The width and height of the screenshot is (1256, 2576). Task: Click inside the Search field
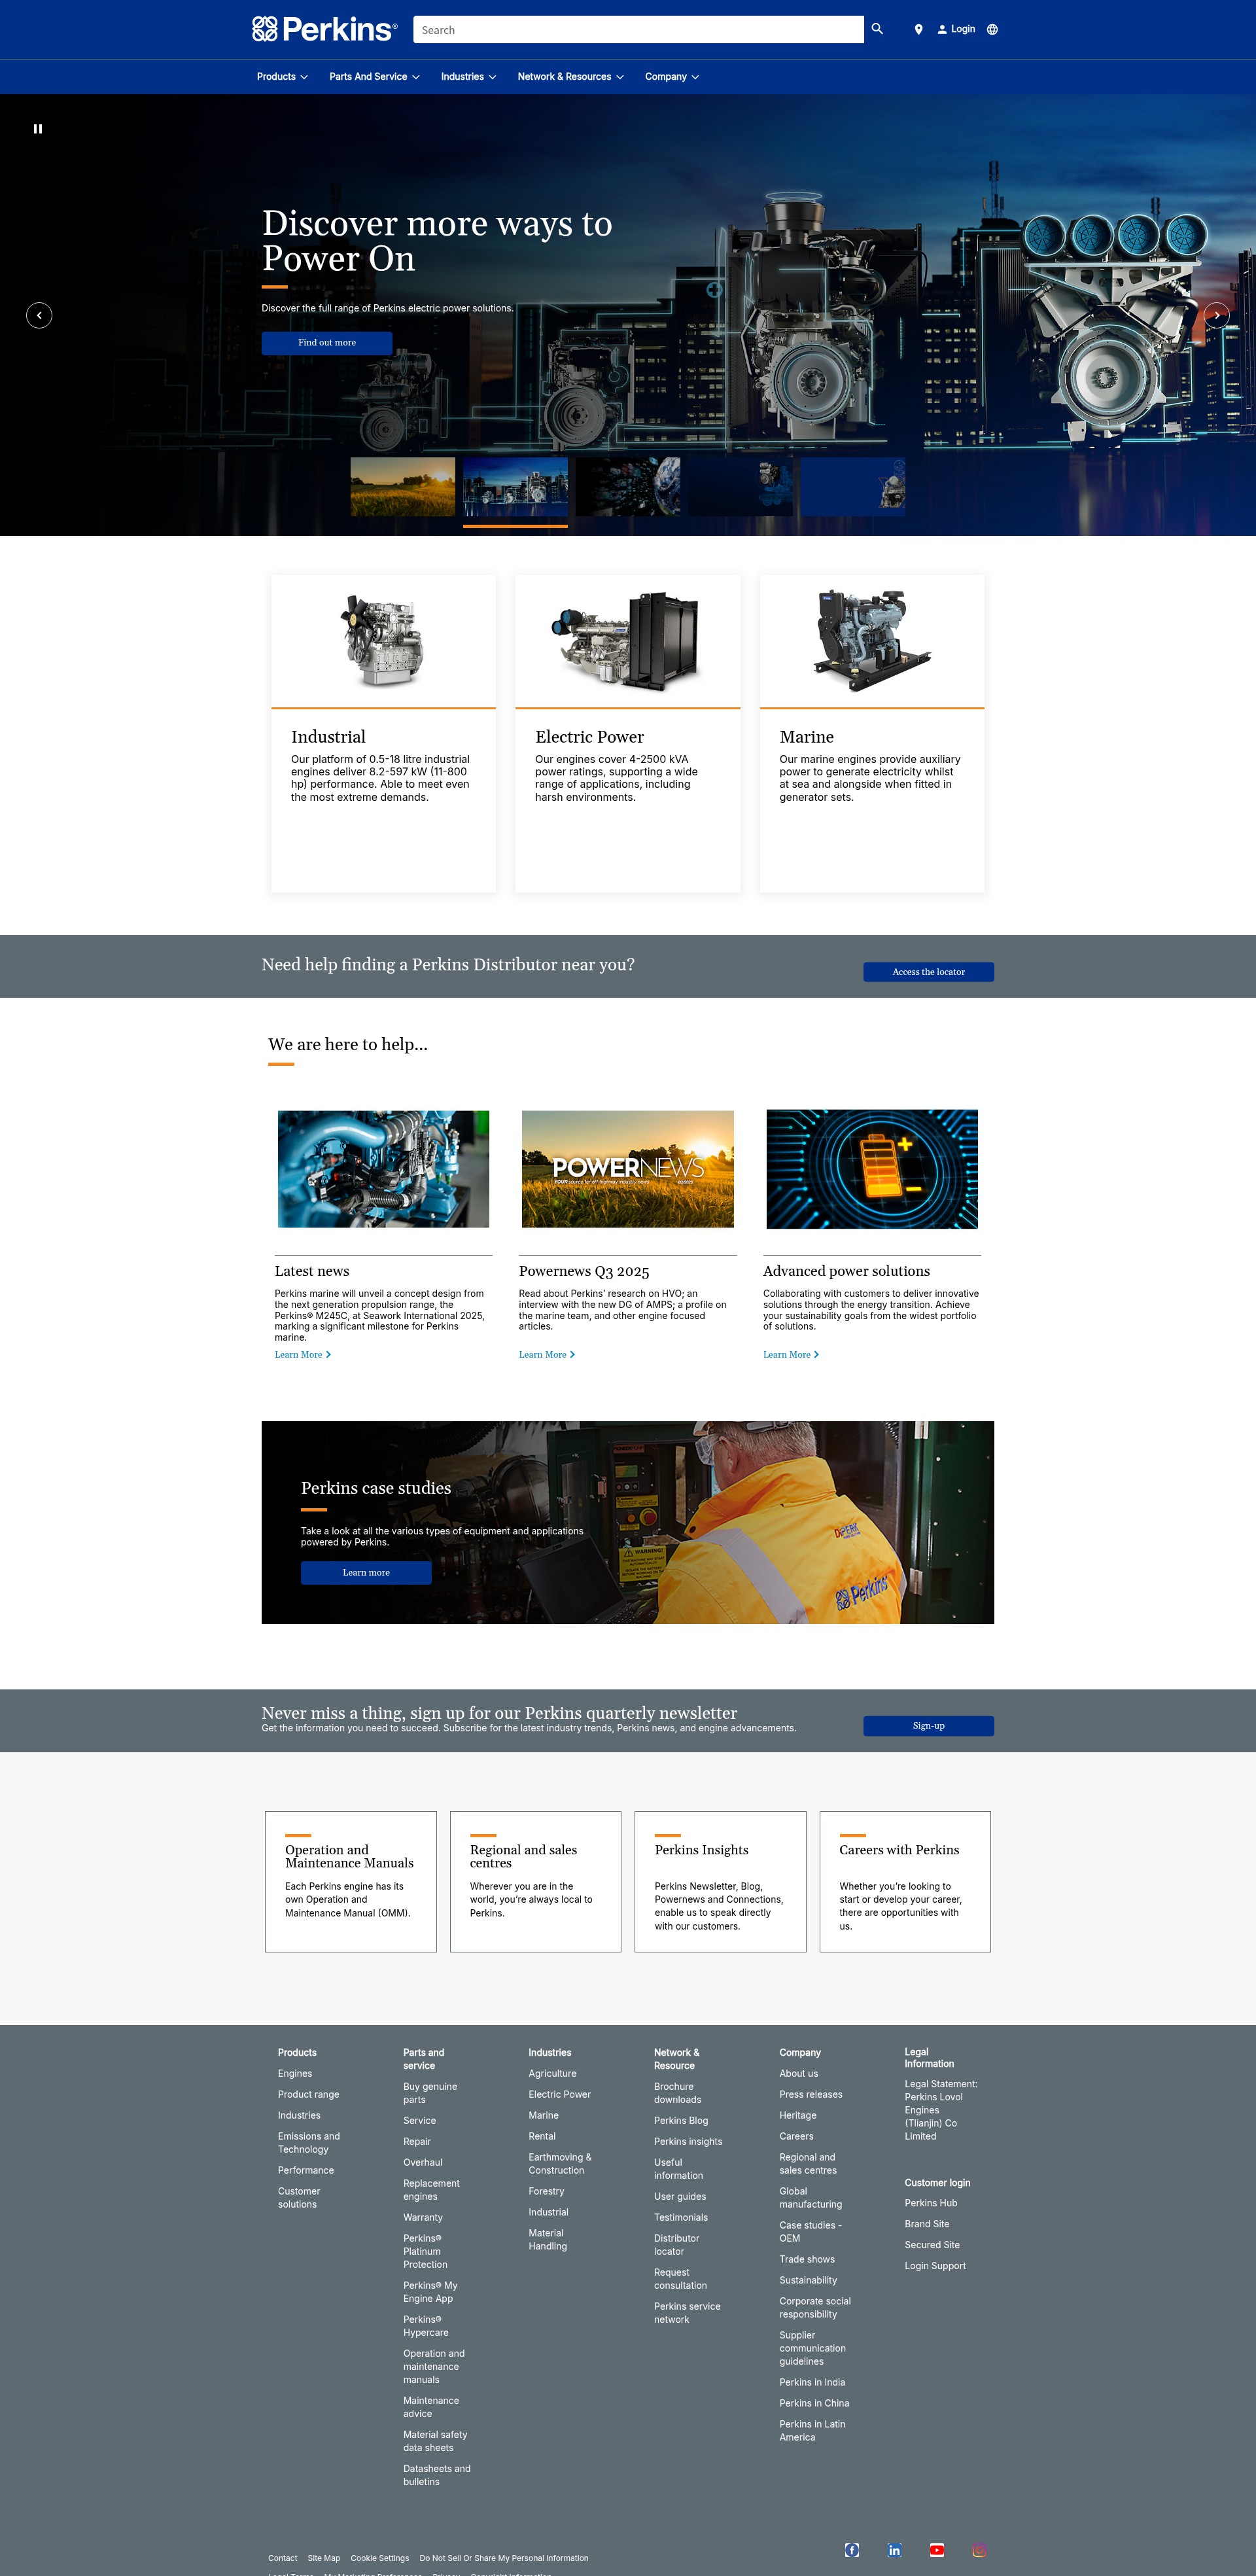638,30
